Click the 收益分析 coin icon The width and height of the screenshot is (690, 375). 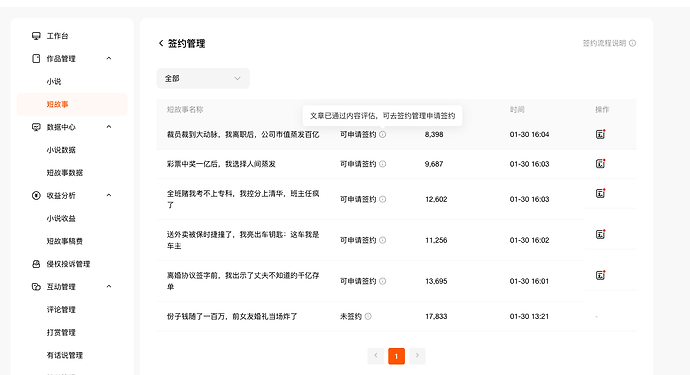(x=36, y=195)
